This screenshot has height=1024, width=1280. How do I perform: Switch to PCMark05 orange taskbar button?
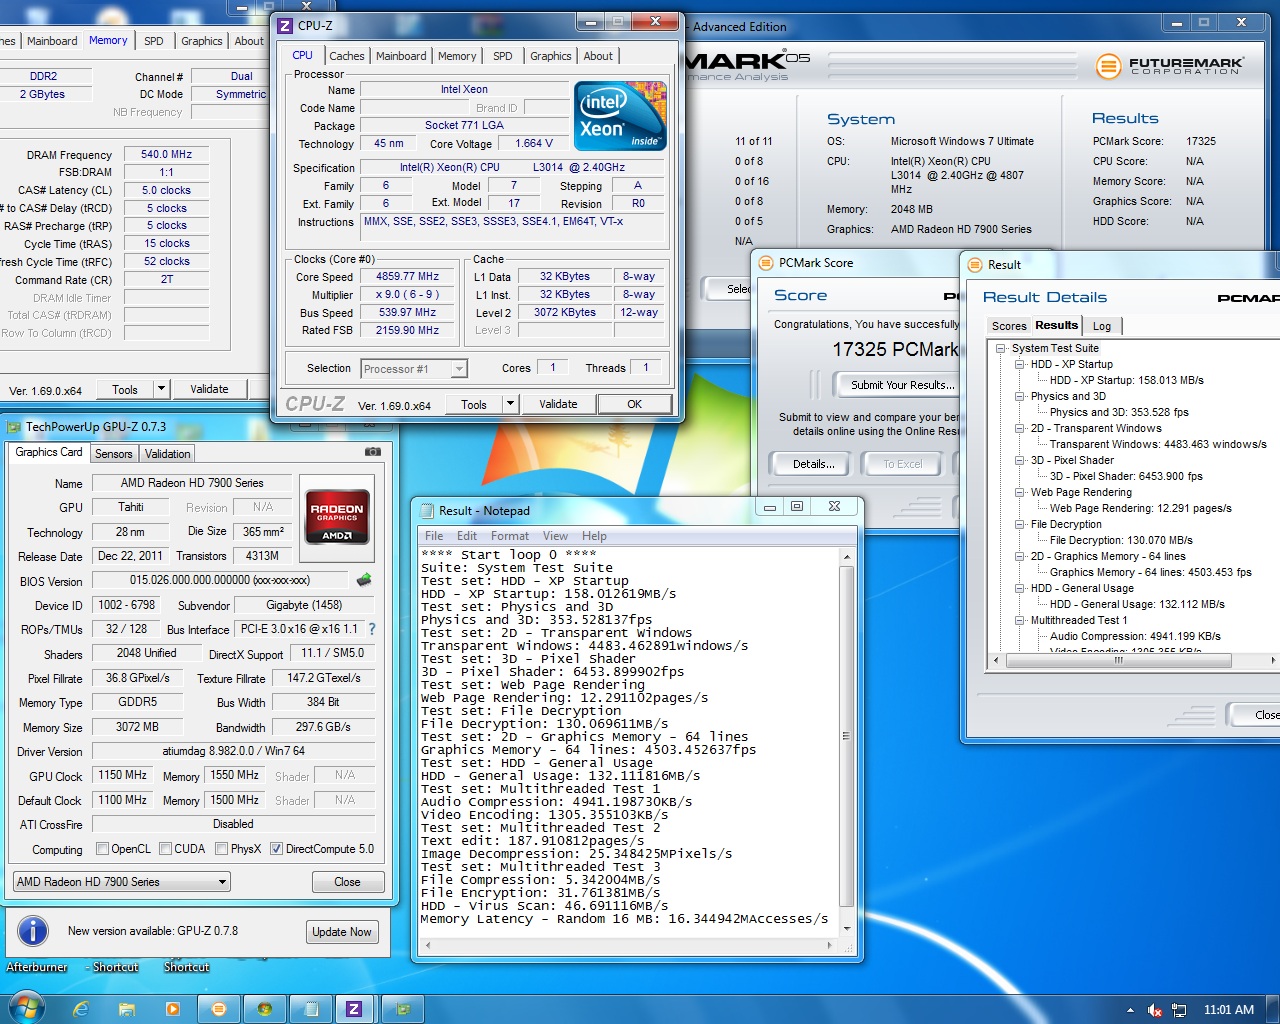coord(219,1009)
